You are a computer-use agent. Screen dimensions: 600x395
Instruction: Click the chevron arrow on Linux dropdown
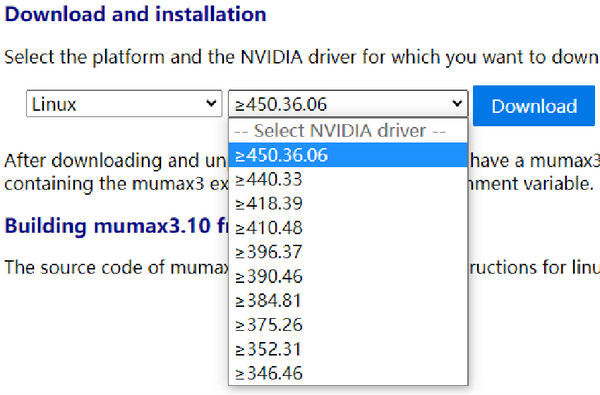tap(211, 103)
